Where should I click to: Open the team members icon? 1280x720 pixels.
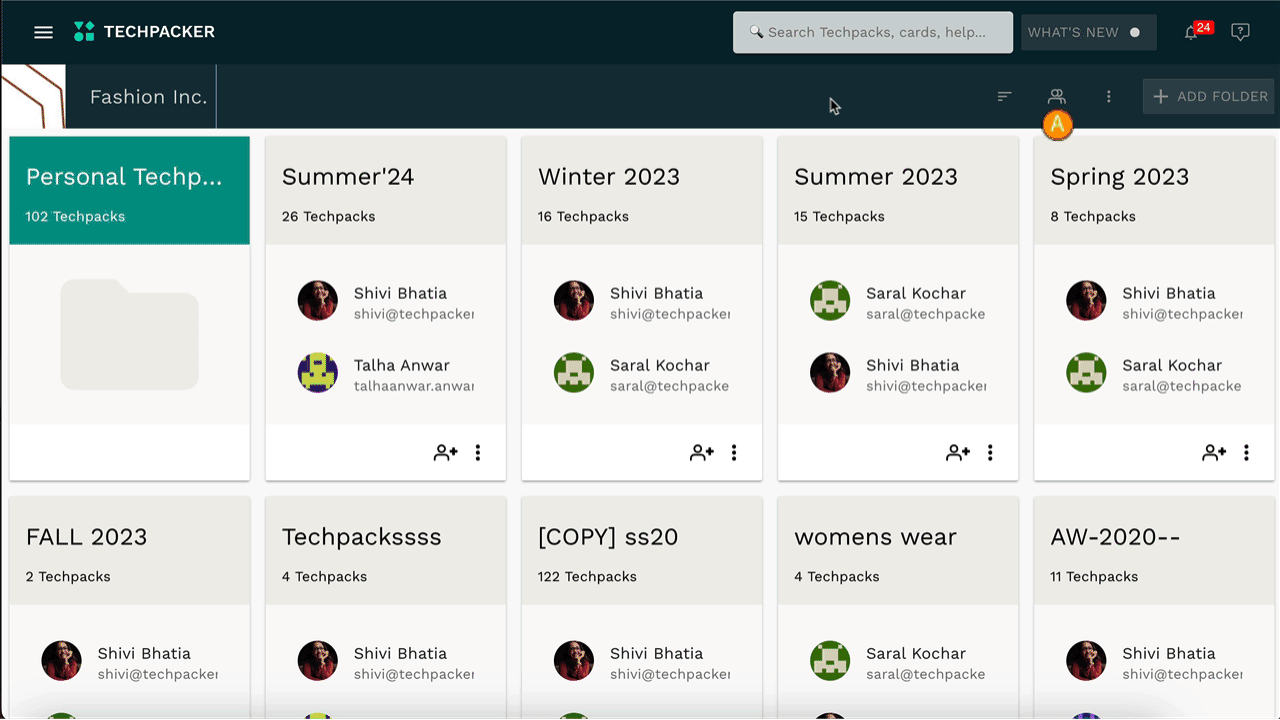coord(1057,96)
